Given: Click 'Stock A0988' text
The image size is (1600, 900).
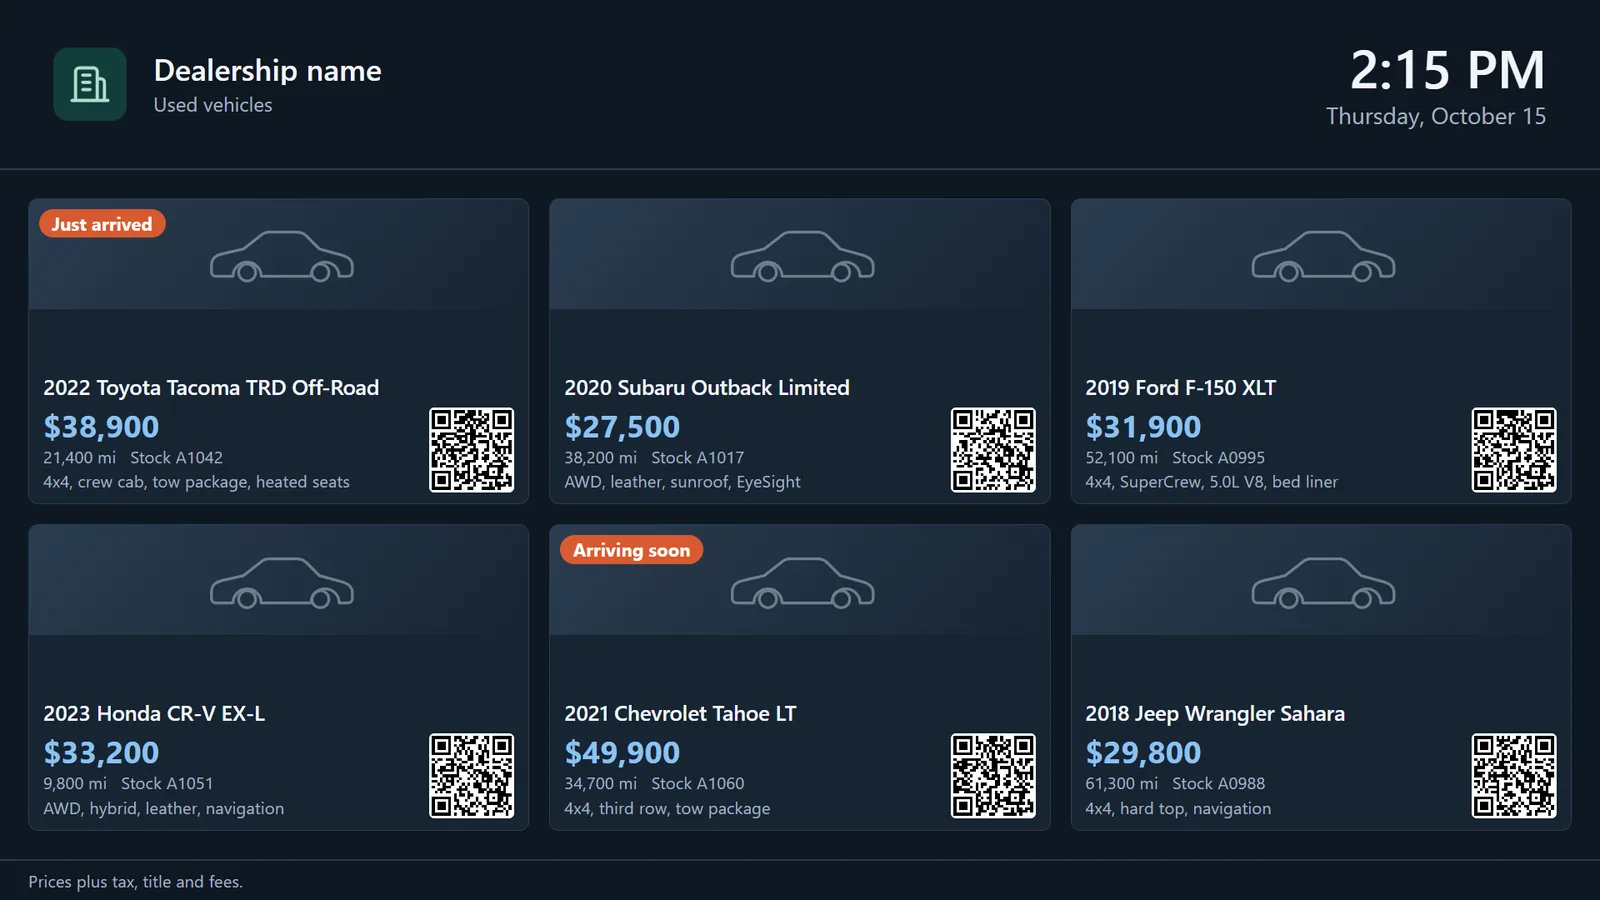Looking at the screenshot, I should tap(1218, 784).
